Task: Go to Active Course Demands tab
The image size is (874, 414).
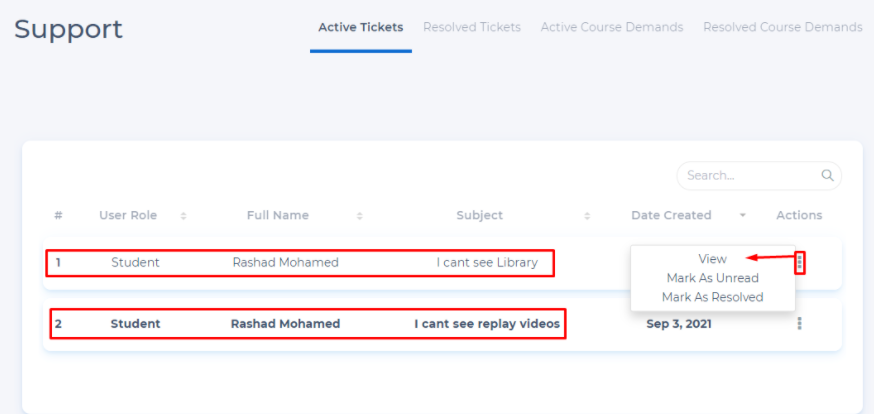Action: [612, 27]
